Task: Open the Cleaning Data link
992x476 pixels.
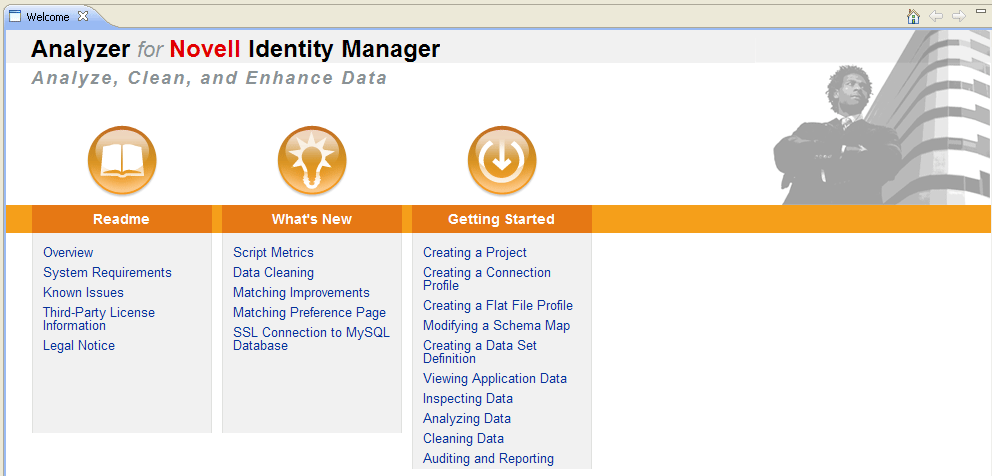Action: point(463,439)
